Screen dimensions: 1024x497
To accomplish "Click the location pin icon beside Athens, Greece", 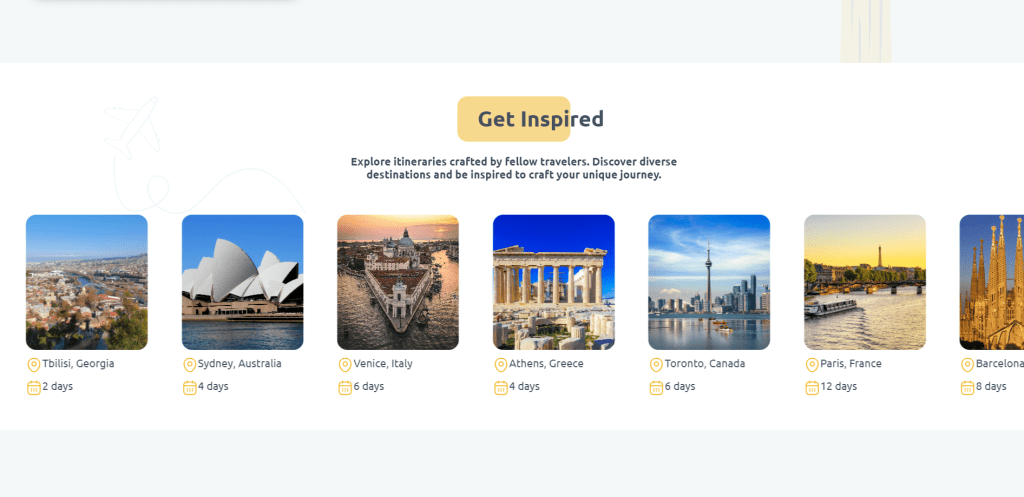I will tap(501, 365).
